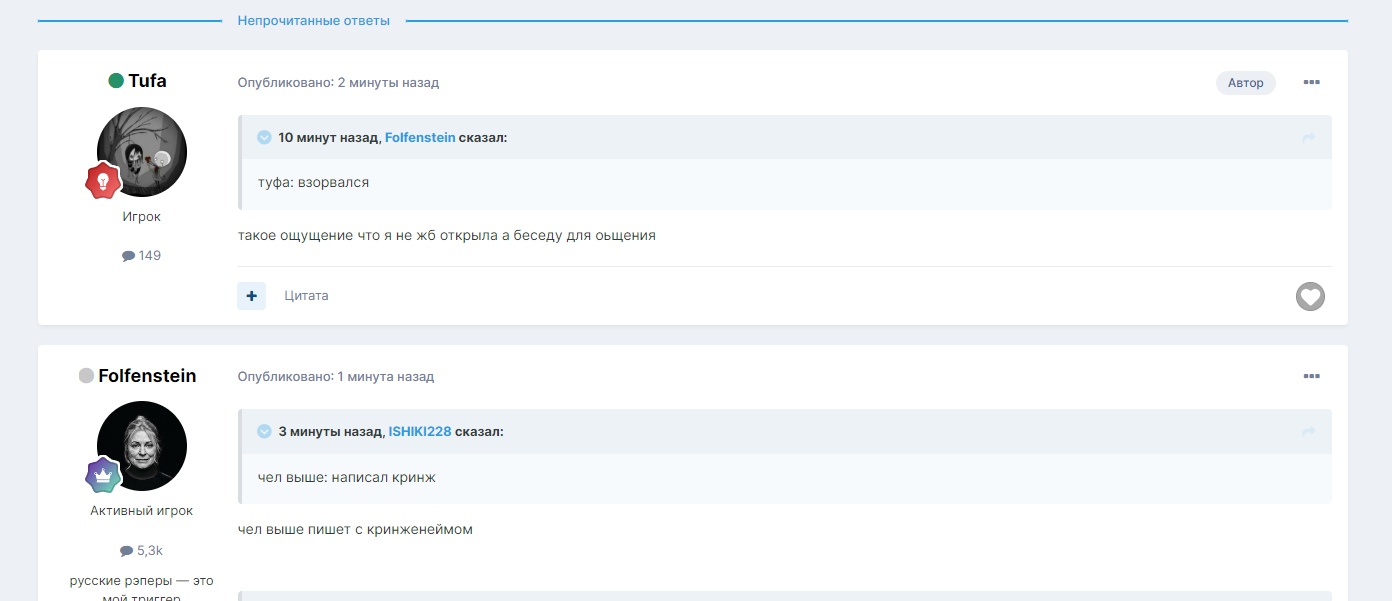
Task: Collapse the Folfenstein quote block
Action: (264, 138)
